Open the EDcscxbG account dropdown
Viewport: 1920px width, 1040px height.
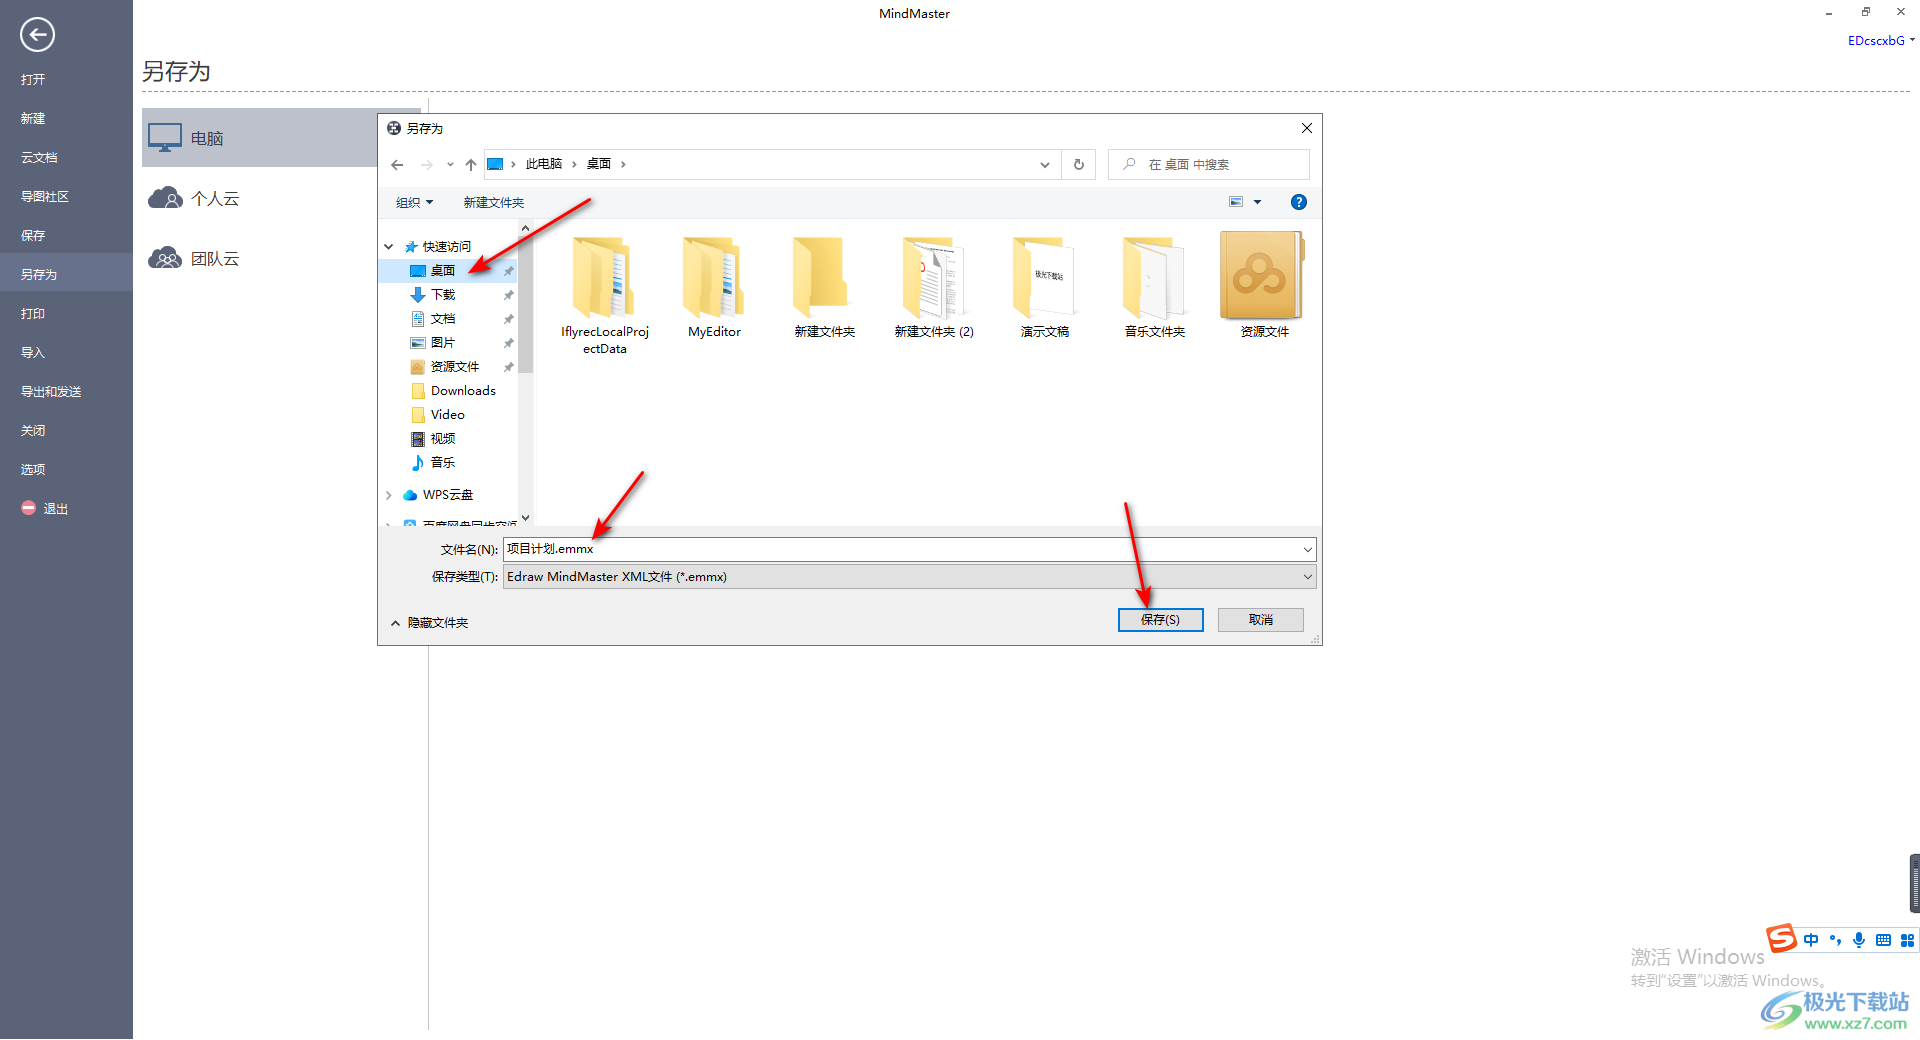pyautogui.click(x=1881, y=41)
